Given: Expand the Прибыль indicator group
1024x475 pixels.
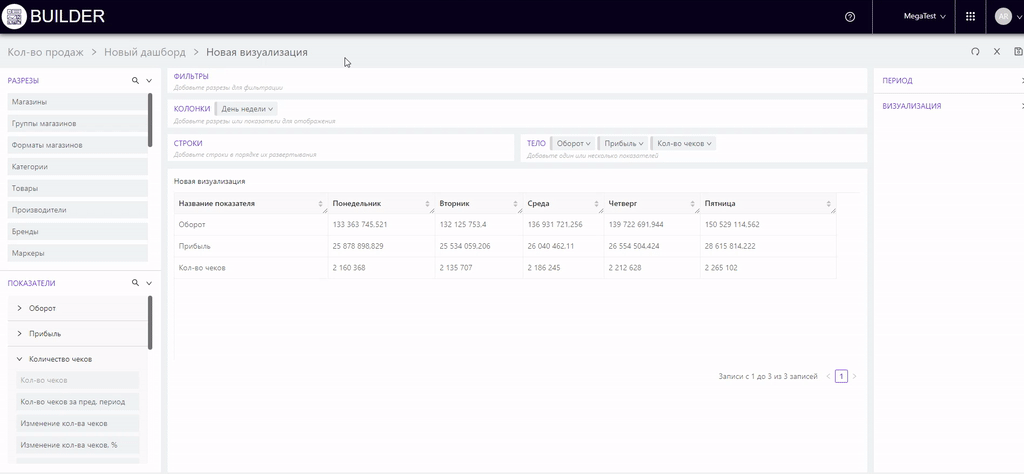Looking at the screenshot, I should click(20, 333).
